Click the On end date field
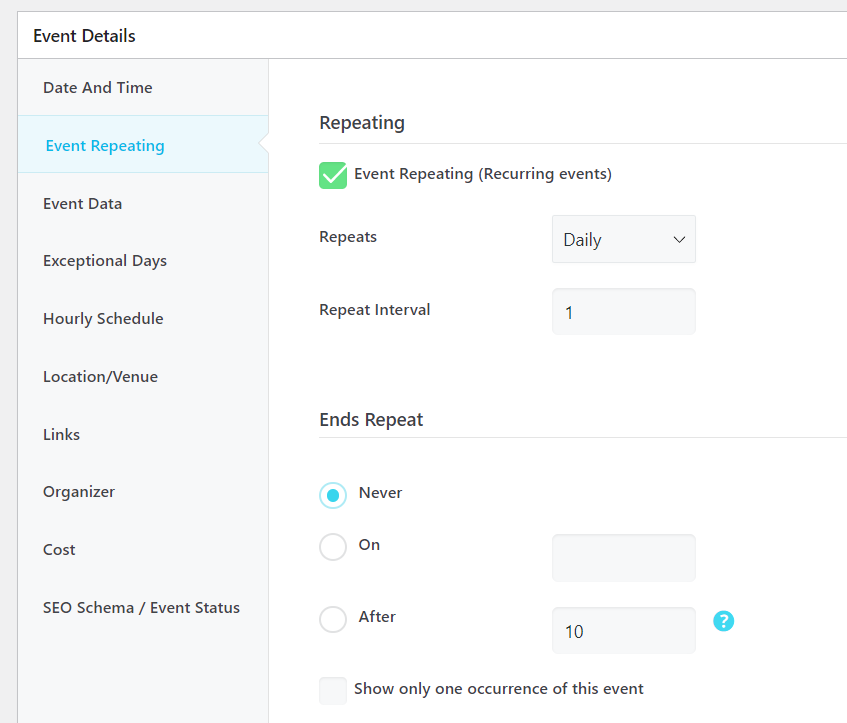This screenshot has width=847, height=723. [x=623, y=558]
